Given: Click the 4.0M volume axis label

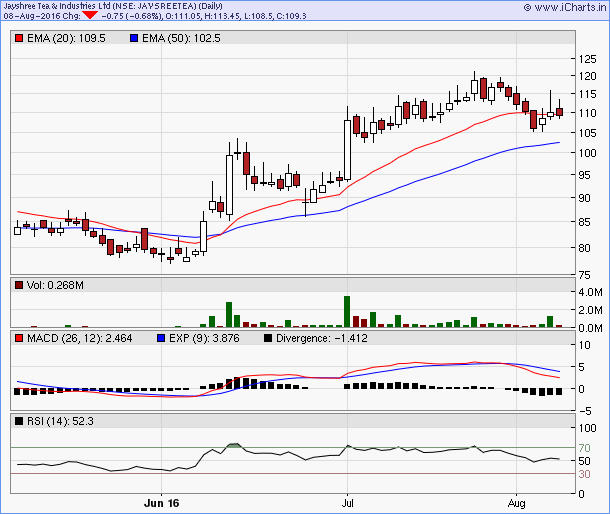Looking at the screenshot, I should [x=590, y=292].
